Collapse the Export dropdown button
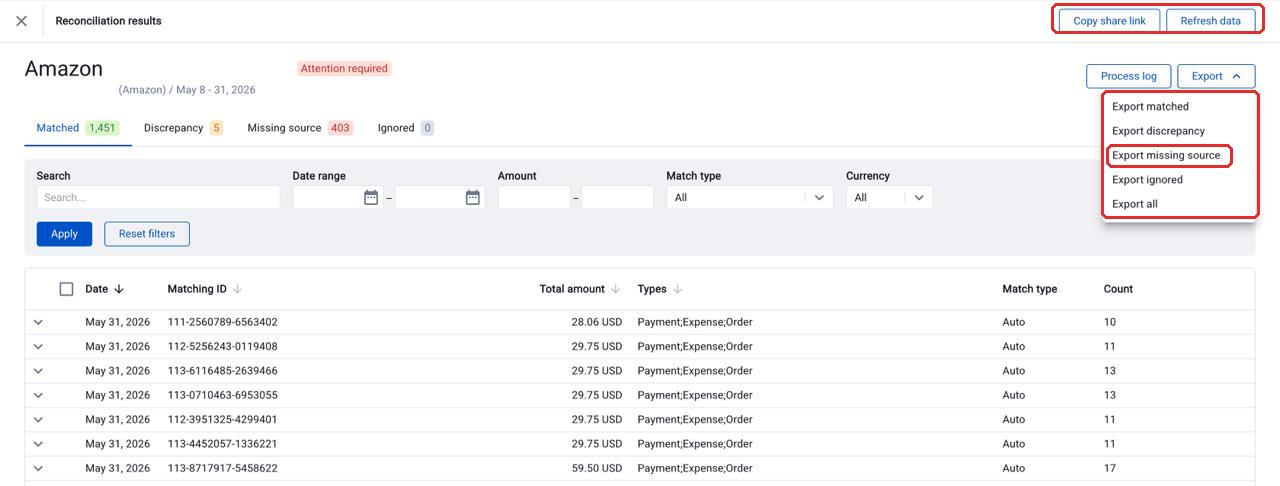Image resolution: width=1280 pixels, height=486 pixels. coord(1216,76)
